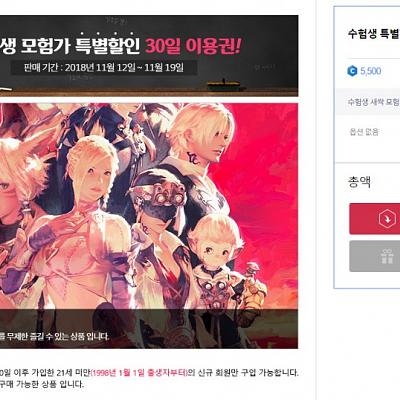Click the blue hexagon C coin icon
Screen dimensions: 400x400
pos(352,71)
